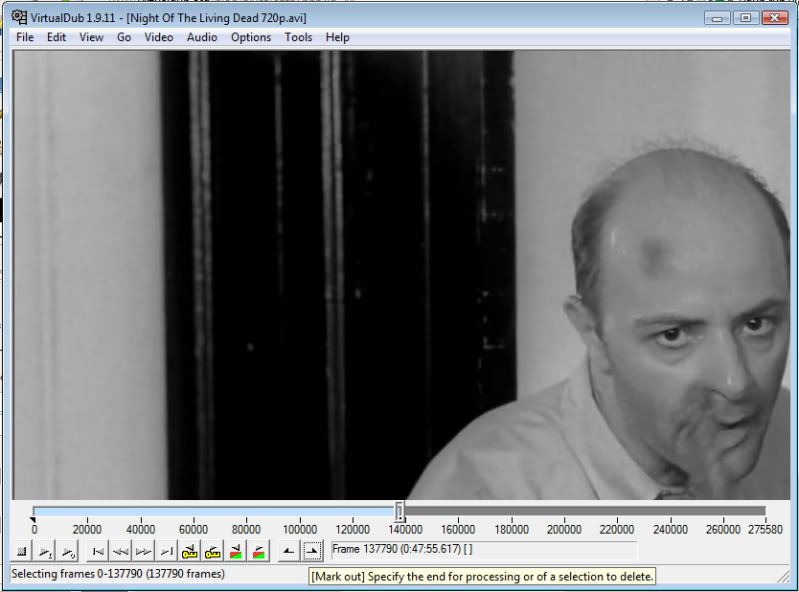The height and width of the screenshot is (592, 799).
Task: Open the Help menu
Action: coord(337,37)
